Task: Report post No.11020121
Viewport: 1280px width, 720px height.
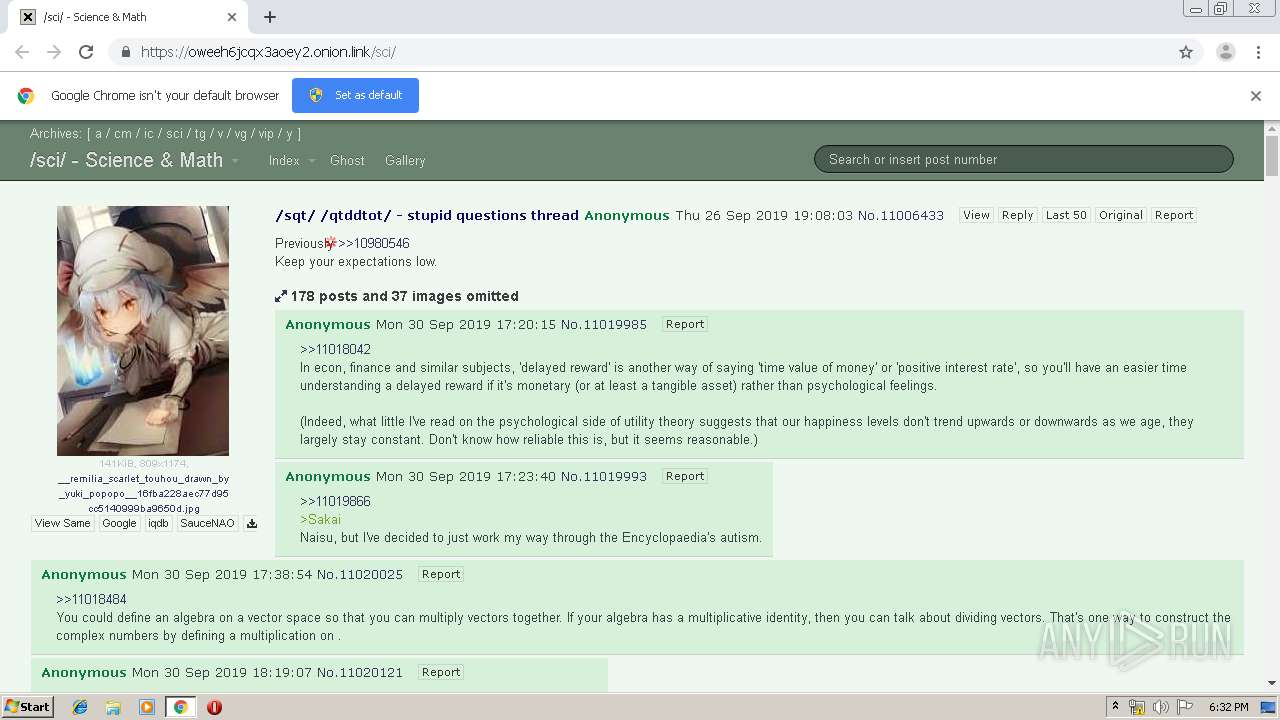Action: click(441, 672)
